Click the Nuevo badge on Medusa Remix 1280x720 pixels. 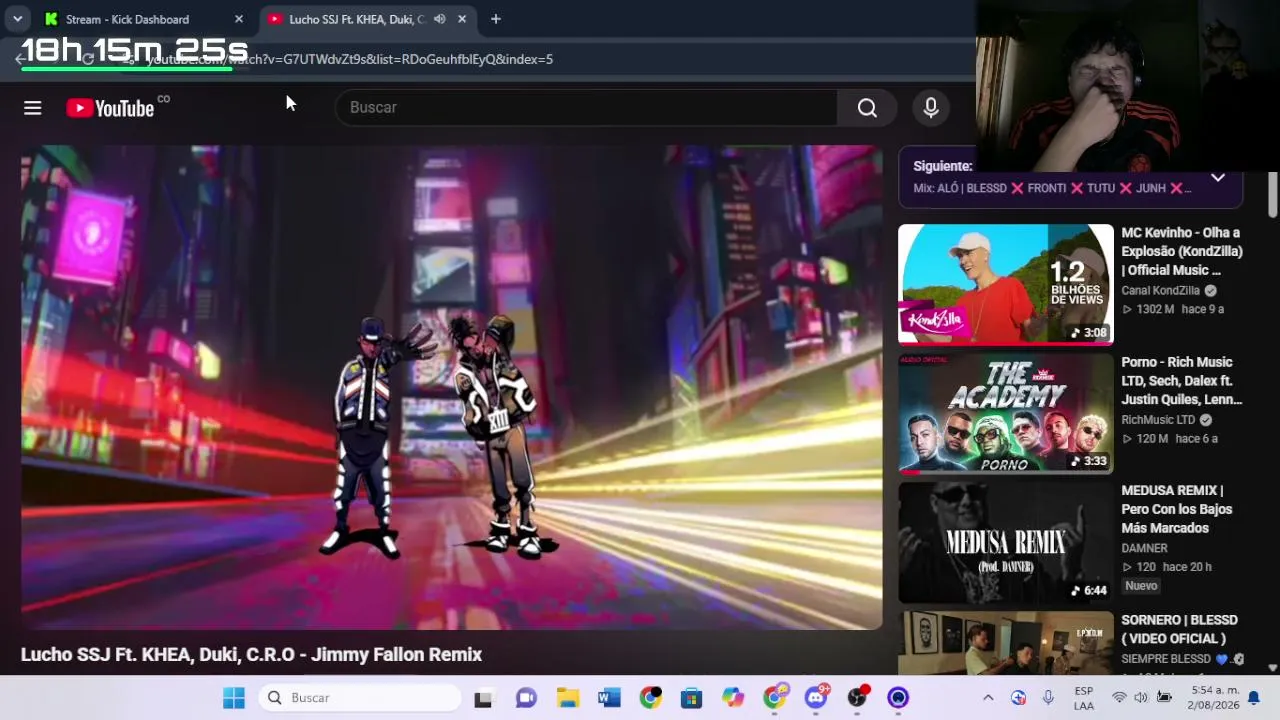click(x=1141, y=586)
